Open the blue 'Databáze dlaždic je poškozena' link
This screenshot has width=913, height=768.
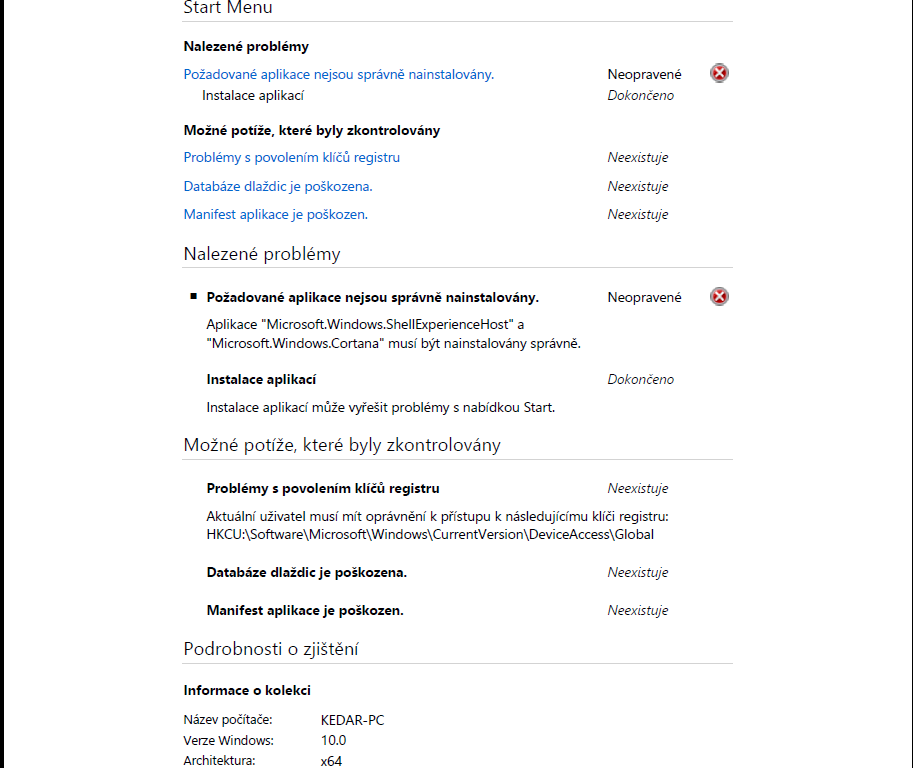point(277,186)
